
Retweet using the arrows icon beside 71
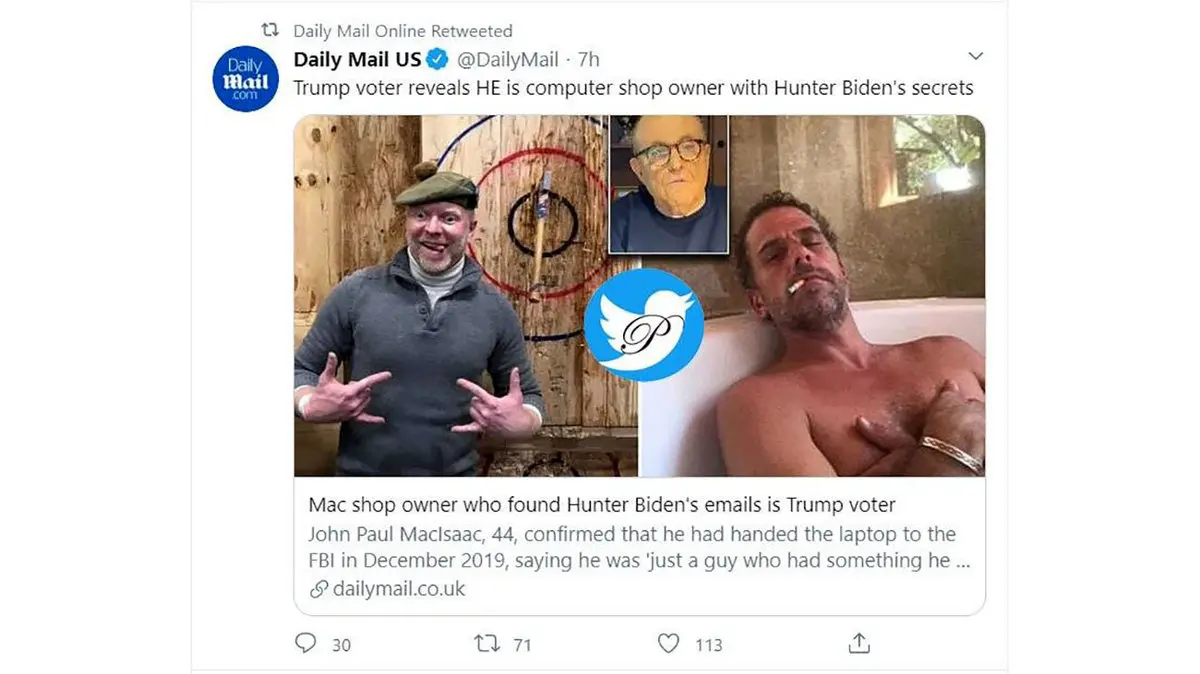coord(486,643)
